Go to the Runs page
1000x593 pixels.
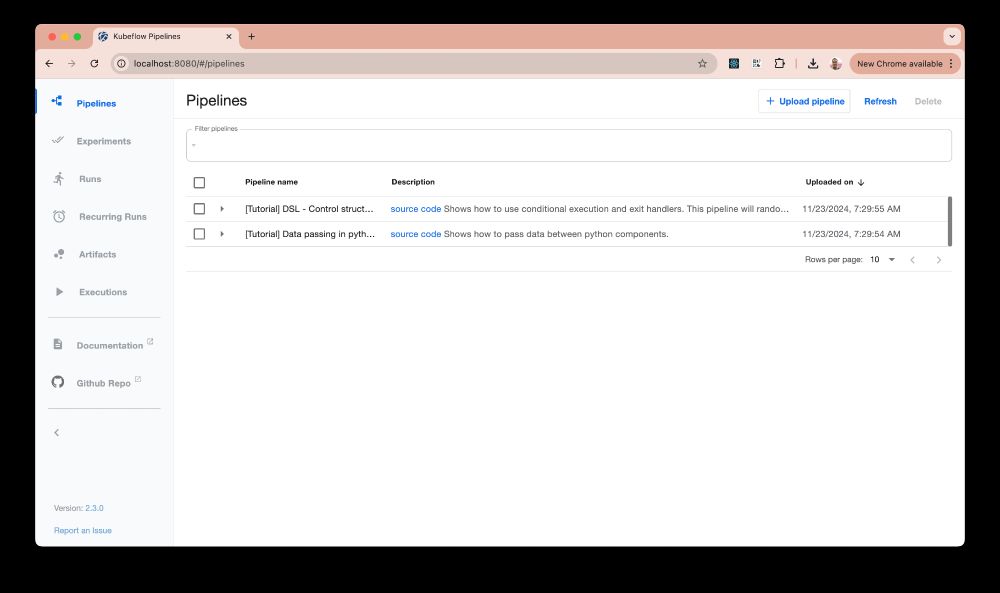90,179
